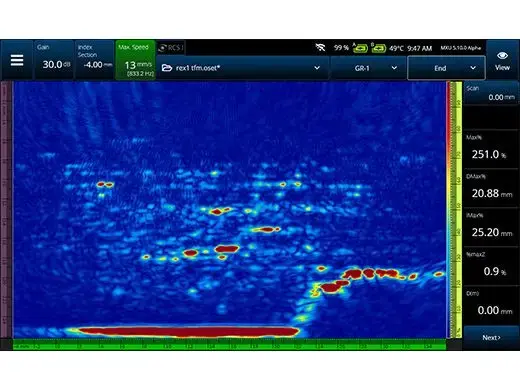
Task: Select the IMax% 25.20 mm reading
Action: 491,227
